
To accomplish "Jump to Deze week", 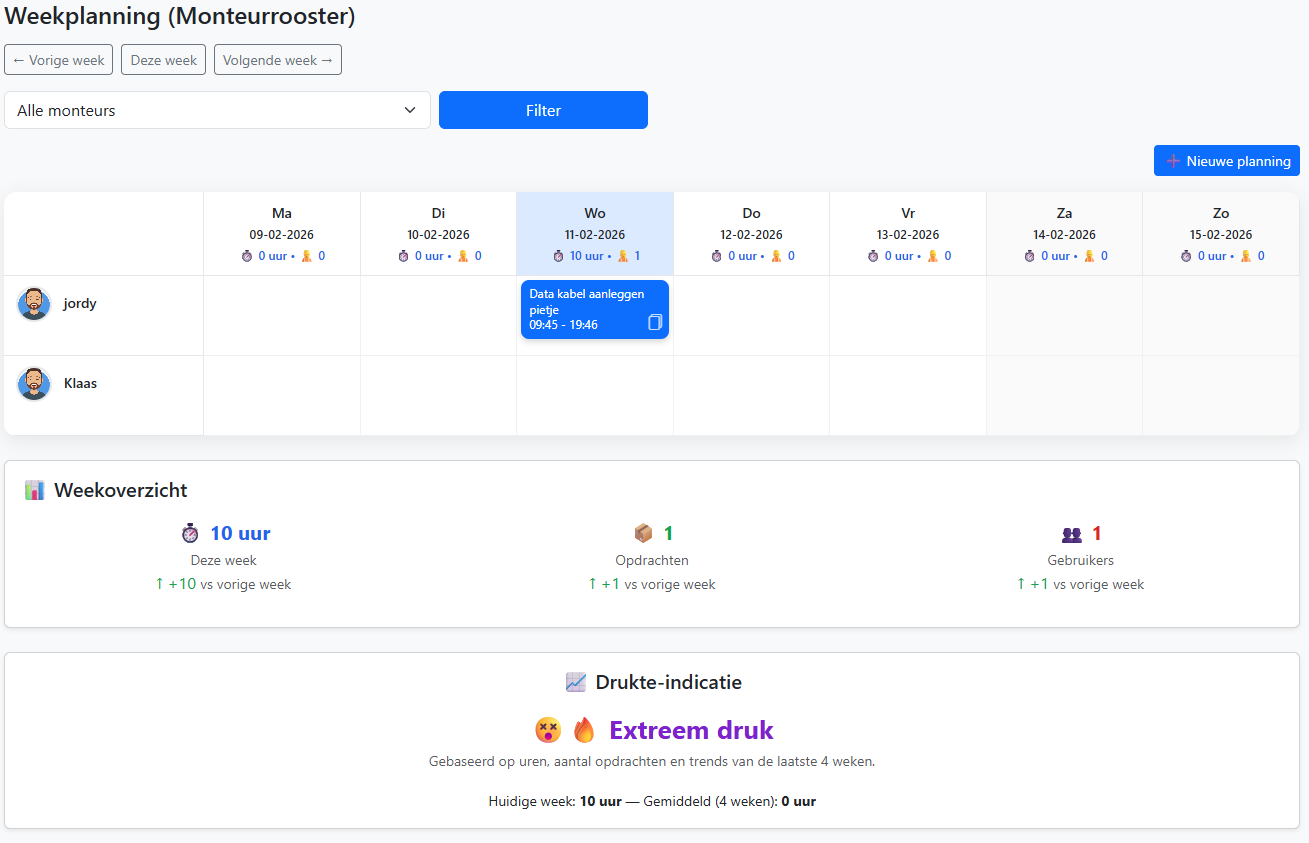I will (x=164, y=60).
